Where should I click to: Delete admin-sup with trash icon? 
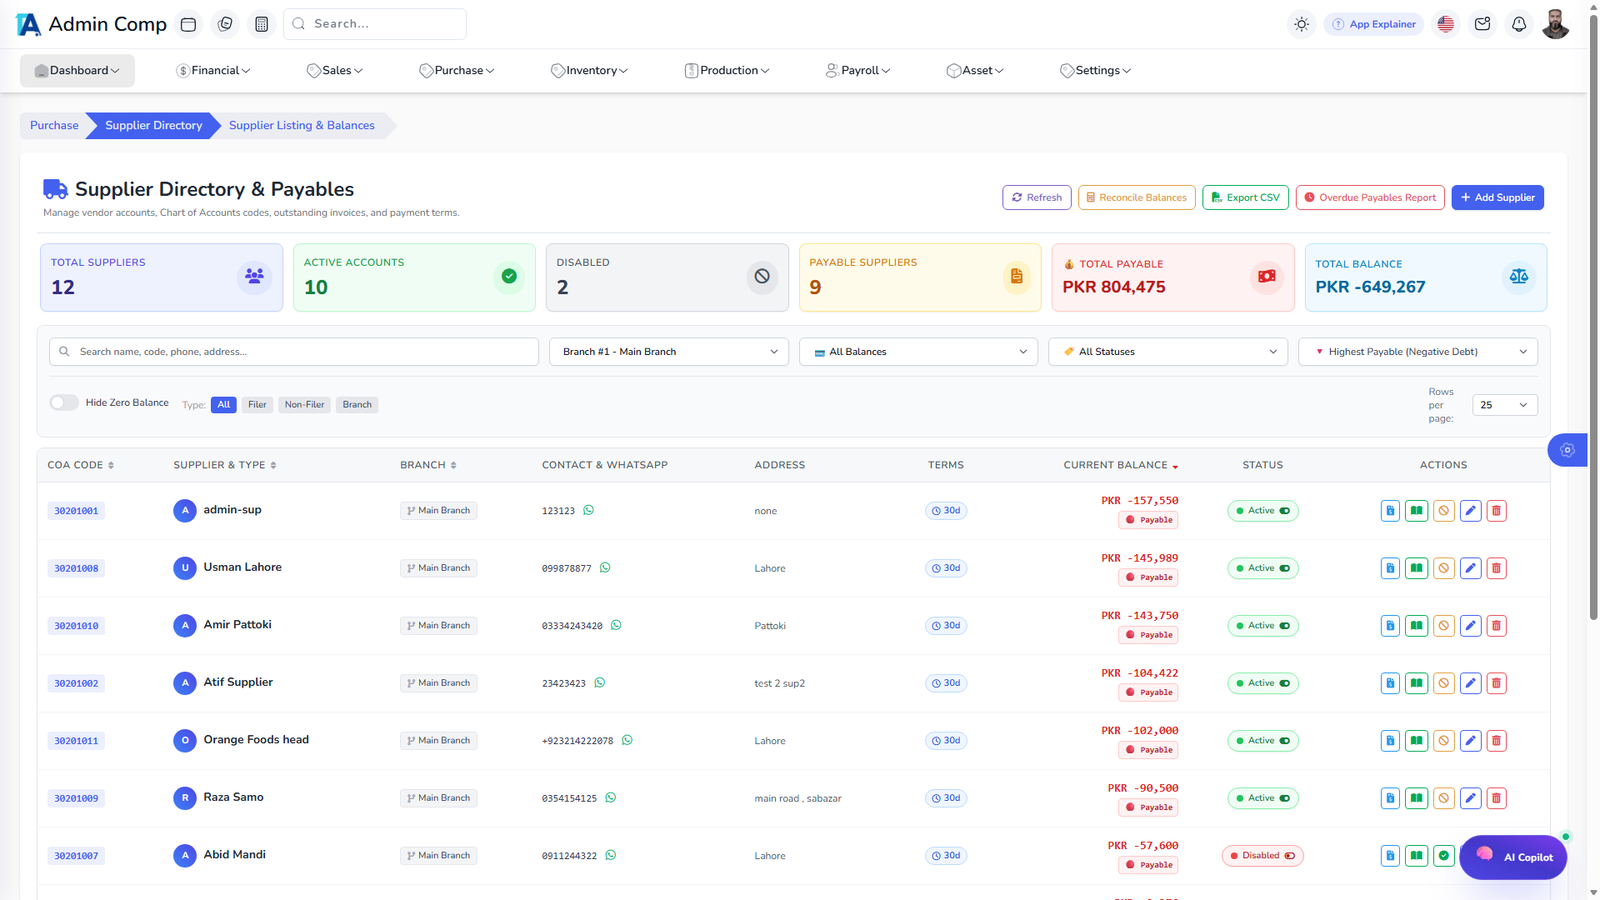coord(1496,511)
